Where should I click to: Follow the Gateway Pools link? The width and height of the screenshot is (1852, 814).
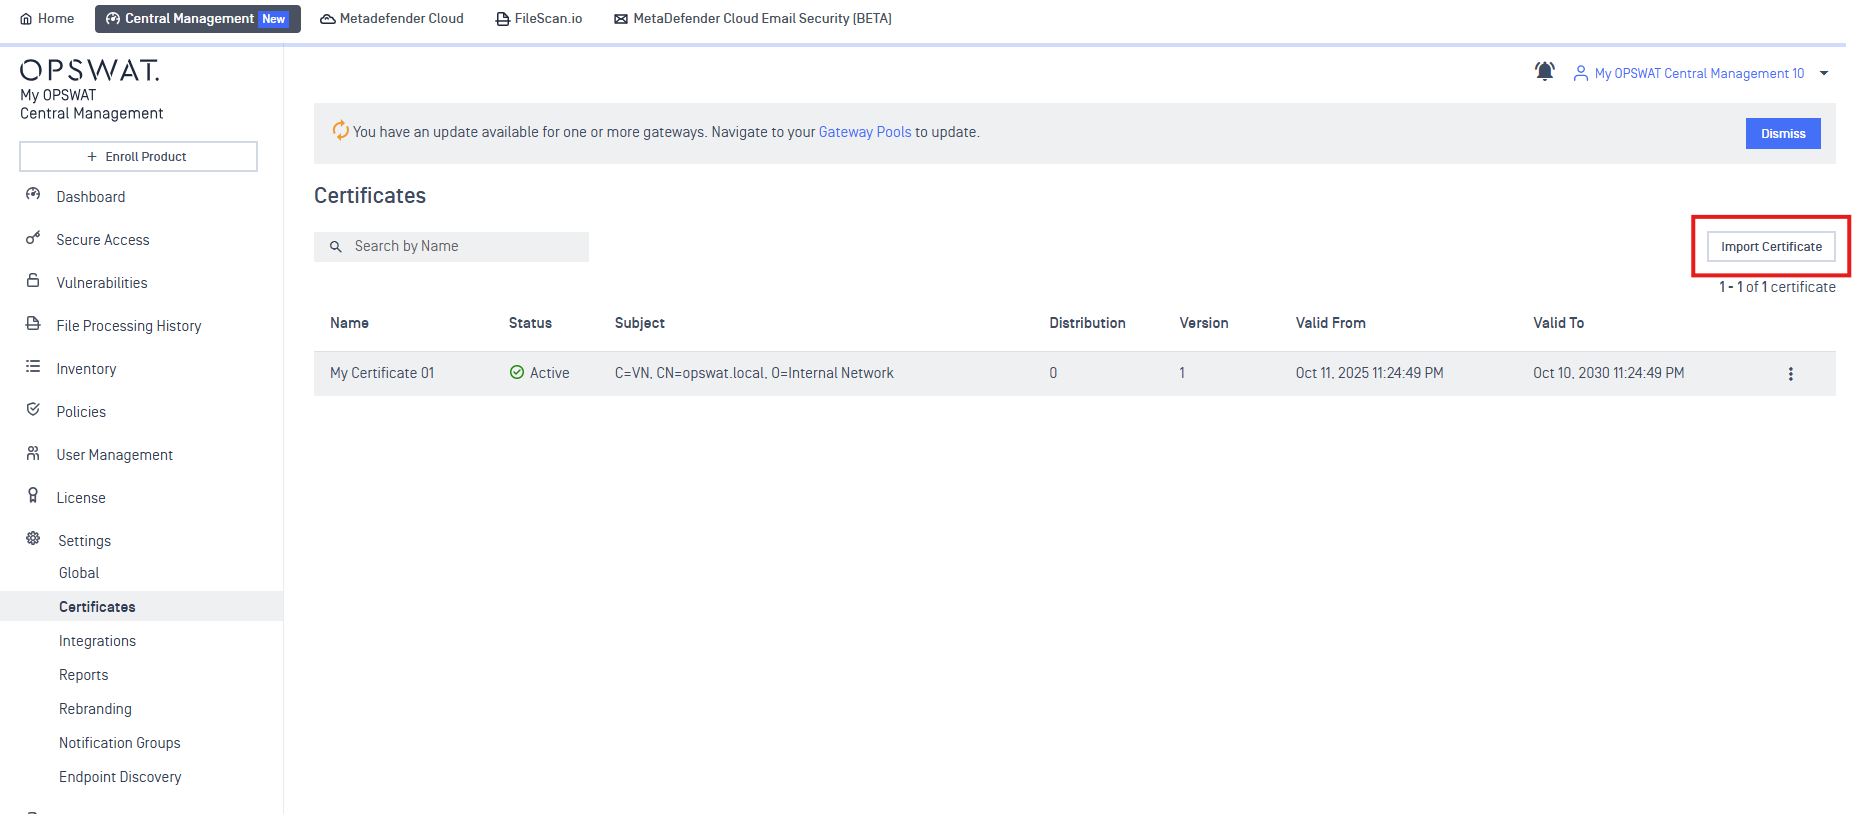[x=864, y=132]
